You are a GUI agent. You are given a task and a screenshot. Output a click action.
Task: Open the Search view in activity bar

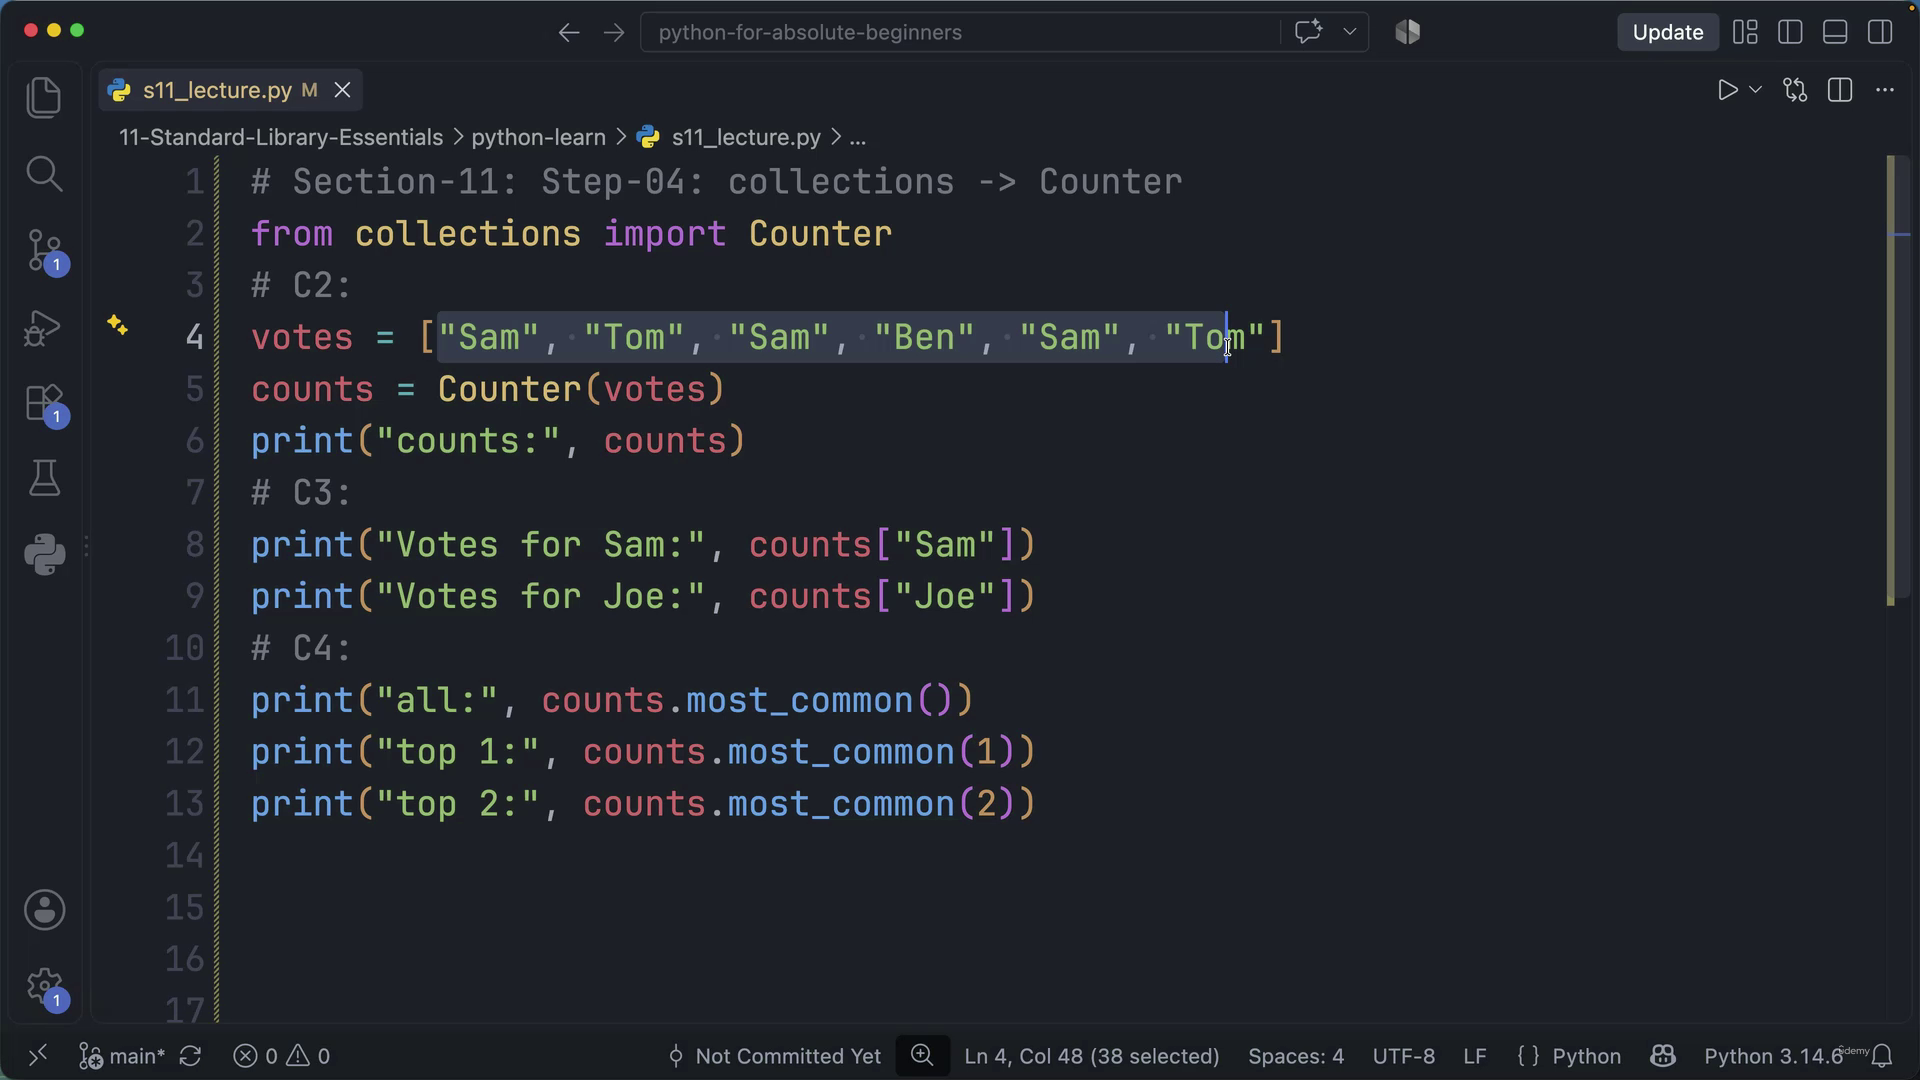coord(44,173)
